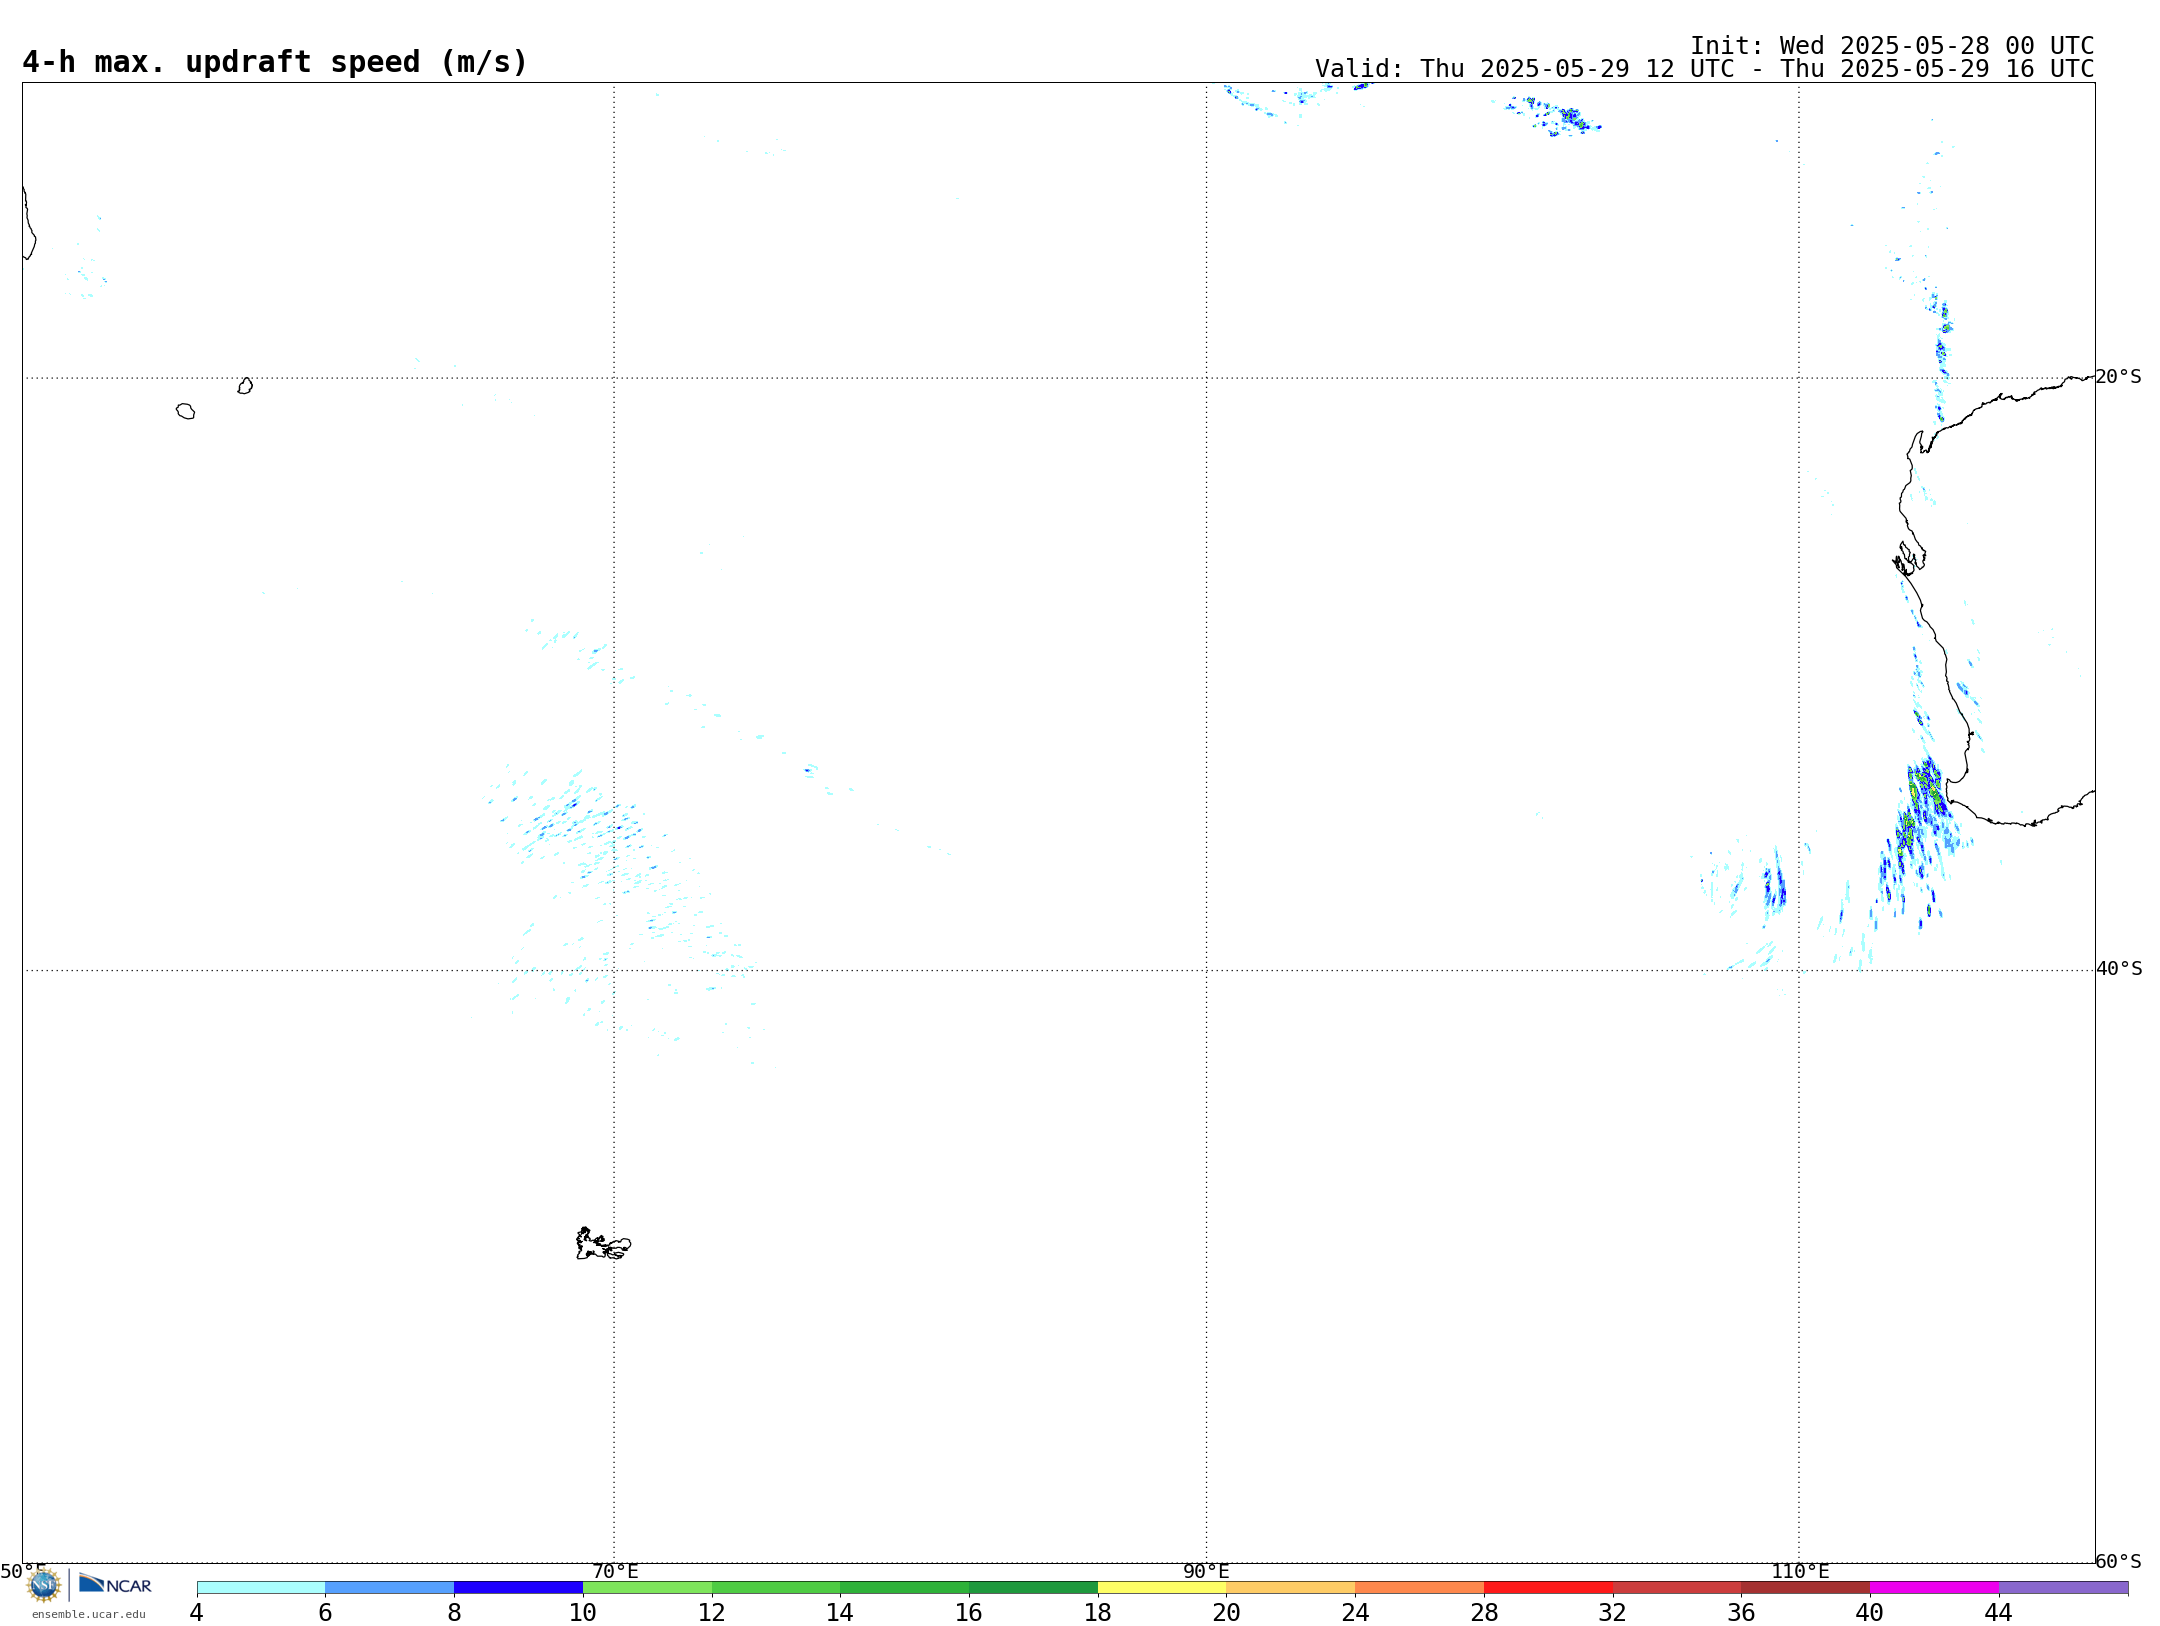Click the 20°S latitude label
2160x1626 pixels.
[x=2118, y=377]
